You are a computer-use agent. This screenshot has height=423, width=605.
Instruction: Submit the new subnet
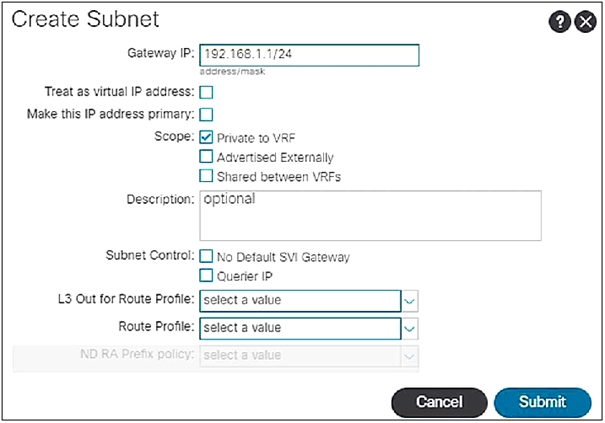(x=543, y=402)
